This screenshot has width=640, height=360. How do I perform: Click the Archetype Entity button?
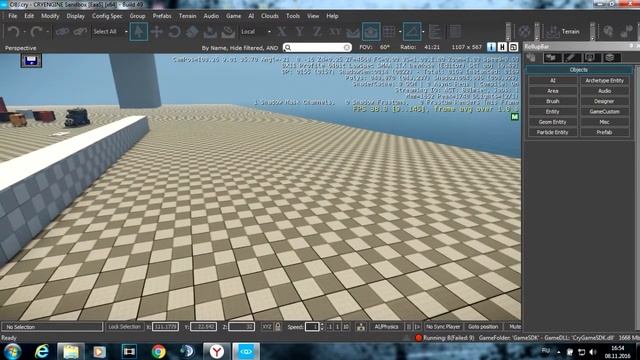(x=604, y=81)
